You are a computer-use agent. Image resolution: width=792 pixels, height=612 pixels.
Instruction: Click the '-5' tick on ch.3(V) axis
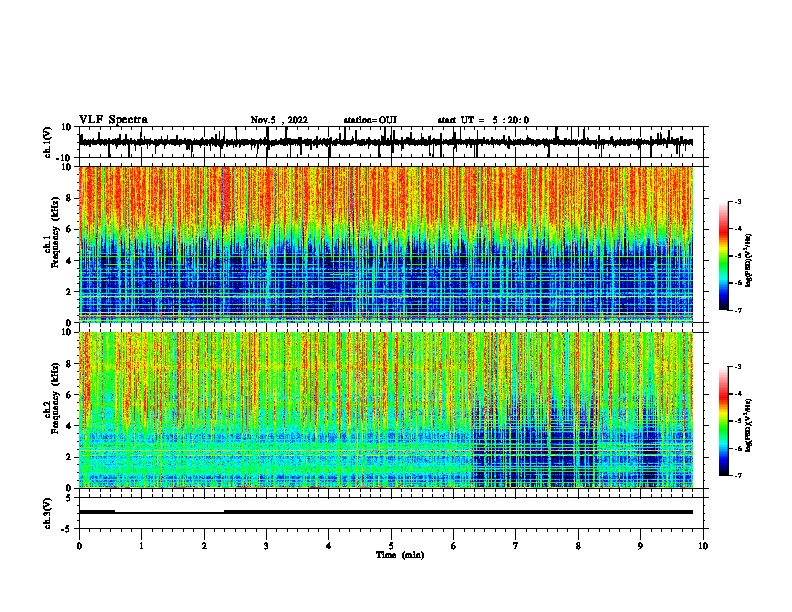(67, 529)
